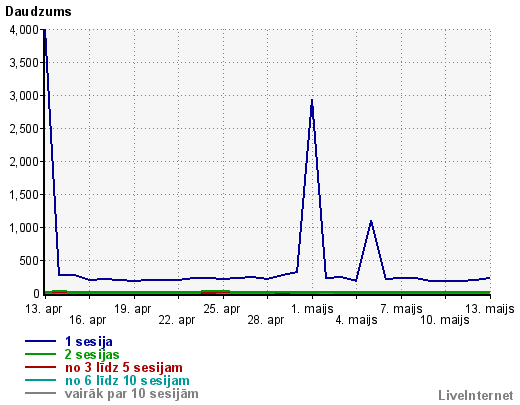
Task: Click 'vairāk par 10 sesijām' legend entry
Action: (x=132, y=394)
